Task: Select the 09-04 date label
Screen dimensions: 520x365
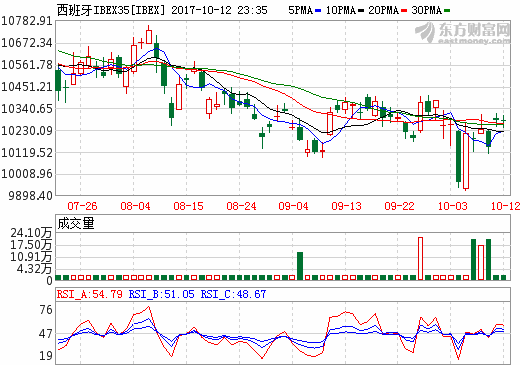Action: click(293, 206)
